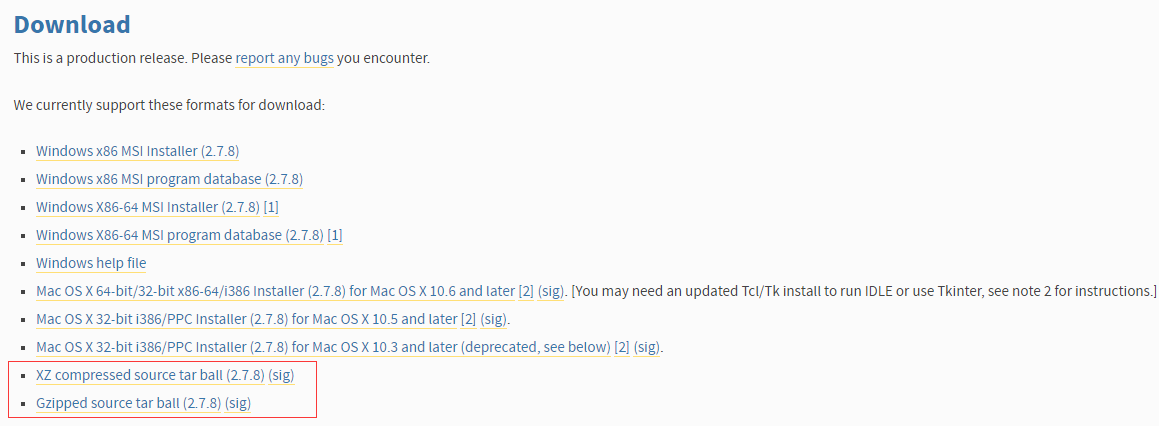Click footnote [2] beside Mac OS X 10.5 installer
The image size is (1159, 426).
click(468, 320)
